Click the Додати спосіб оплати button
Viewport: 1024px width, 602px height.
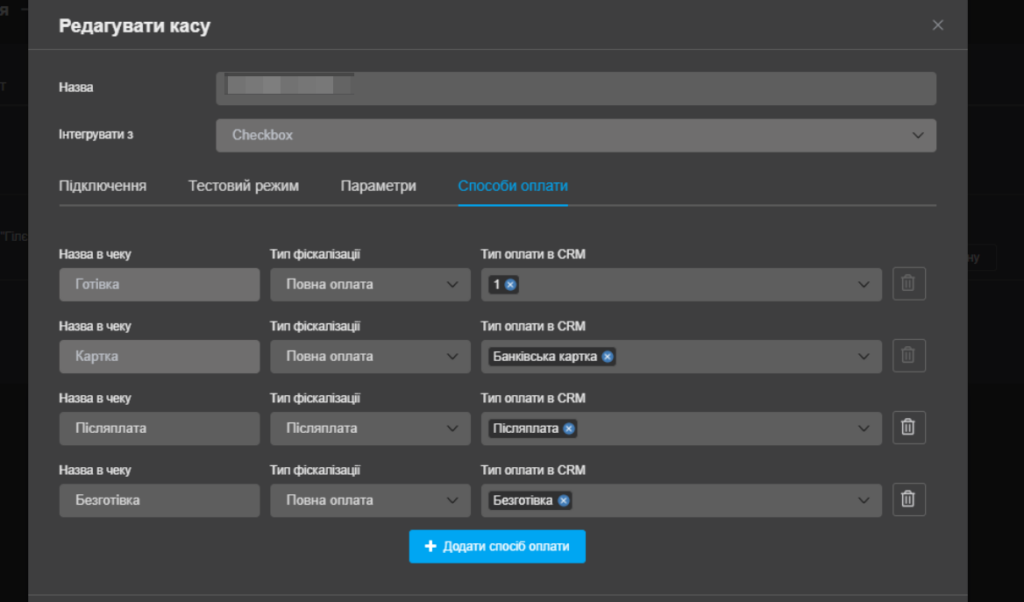click(x=497, y=546)
